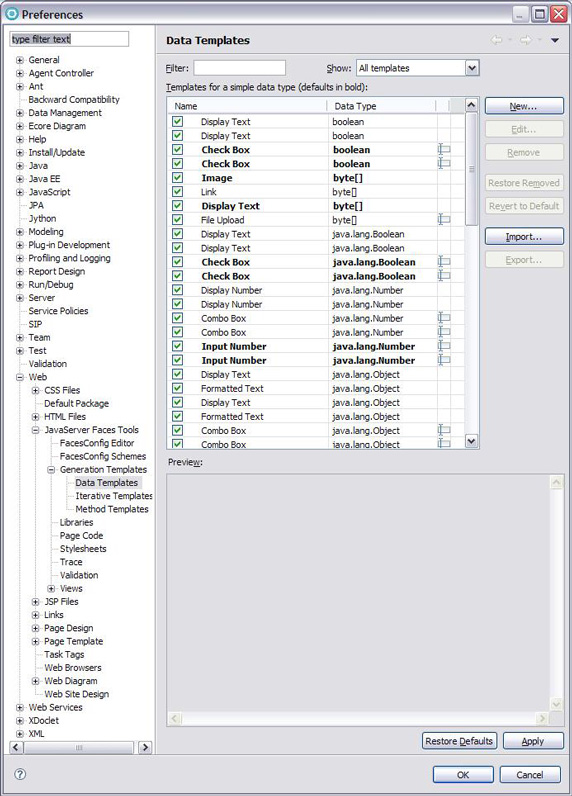Open FacesConfig Editor preferences page
This screenshot has height=796, width=572.
click(97, 443)
